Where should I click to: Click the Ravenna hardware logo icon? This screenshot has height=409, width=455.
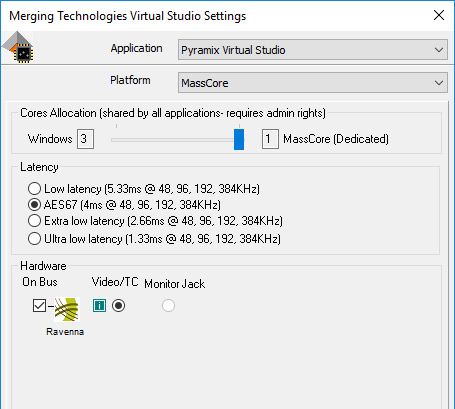tap(67, 309)
